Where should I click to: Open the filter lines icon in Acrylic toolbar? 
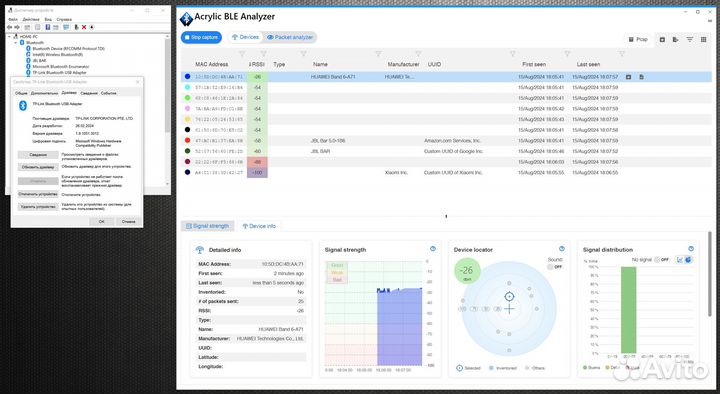pyautogui.click(x=689, y=39)
